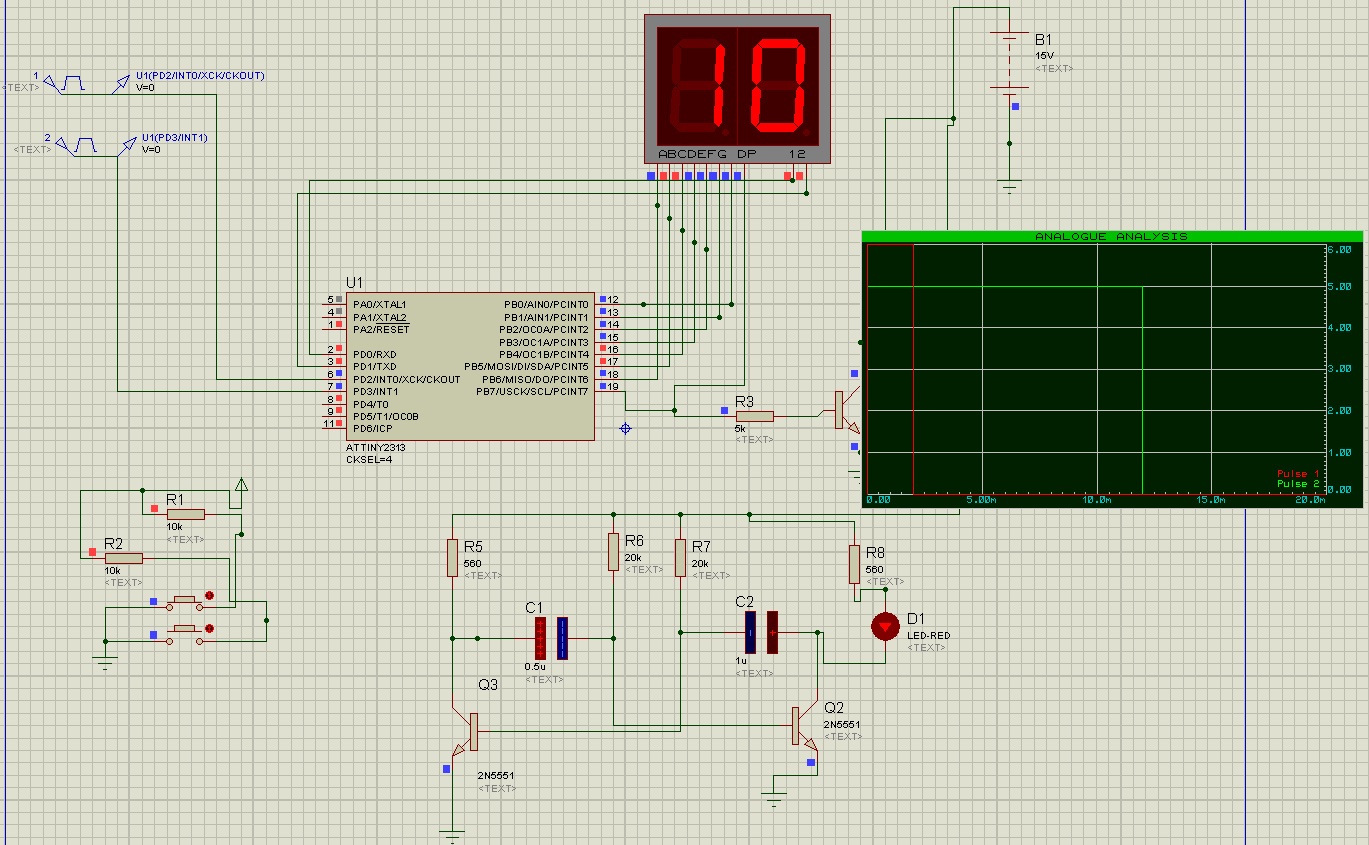Select resistor R5 body
This screenshot has width=1369, height=845.
[x=453, y=557]
